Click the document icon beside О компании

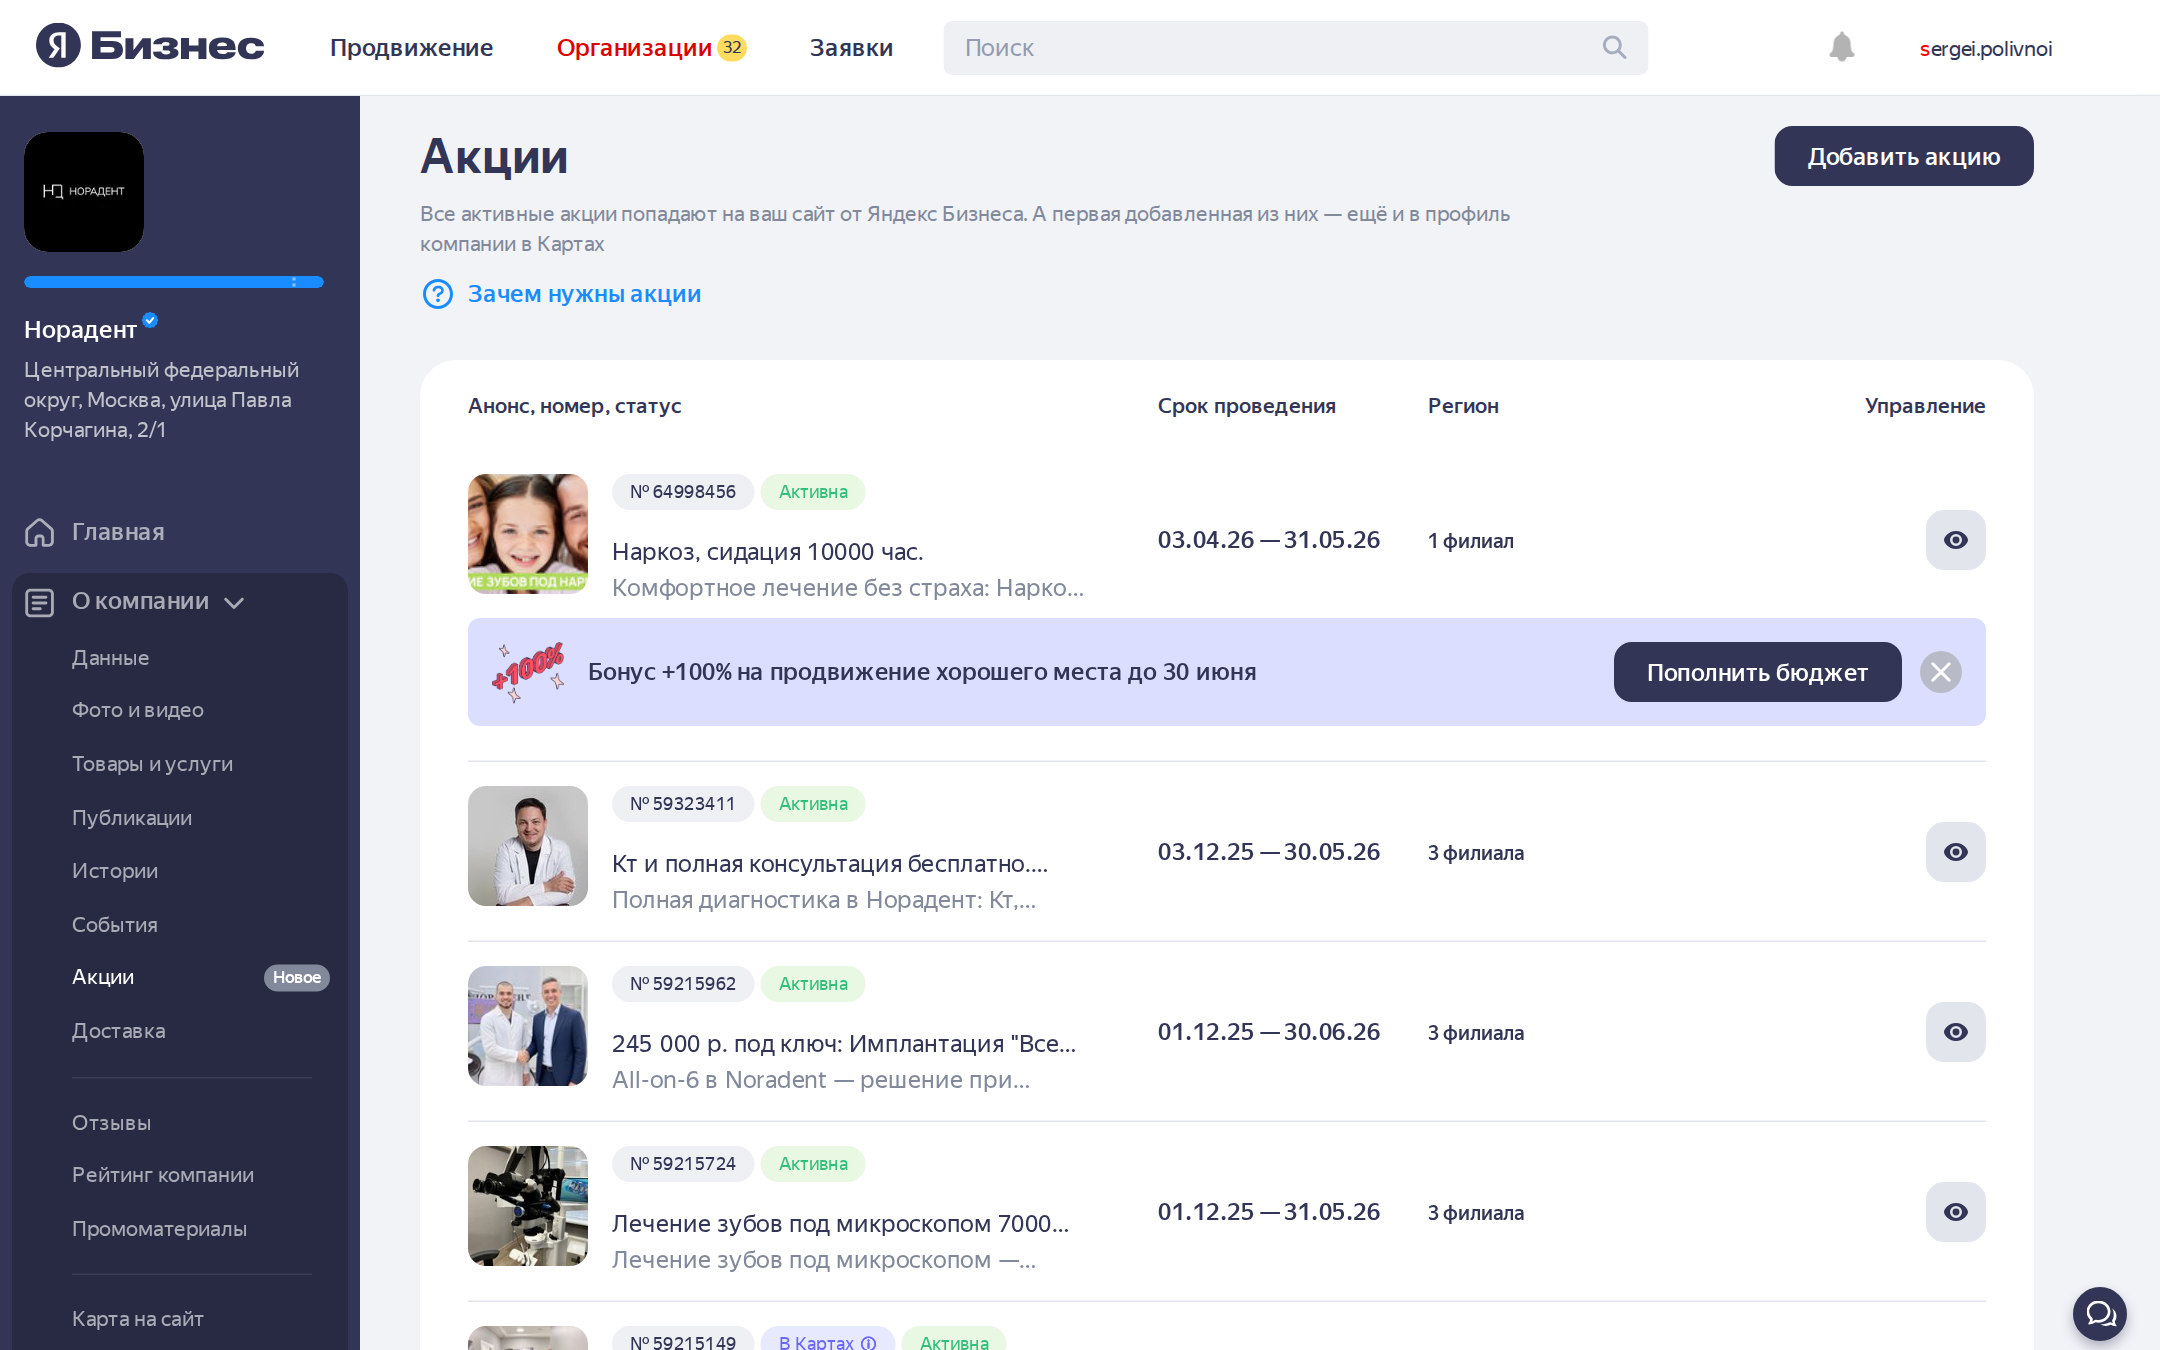39,602
